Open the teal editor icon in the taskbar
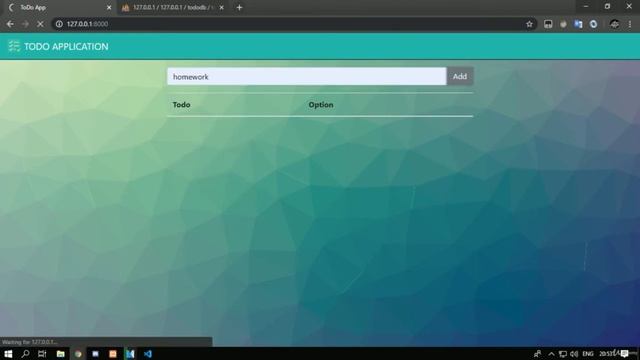640x360 pixels. point(130,354)
